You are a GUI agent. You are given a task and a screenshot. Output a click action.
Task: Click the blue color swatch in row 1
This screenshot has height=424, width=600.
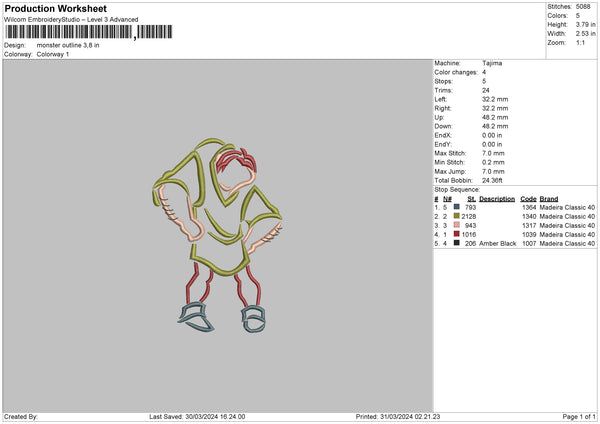(457, 207)
